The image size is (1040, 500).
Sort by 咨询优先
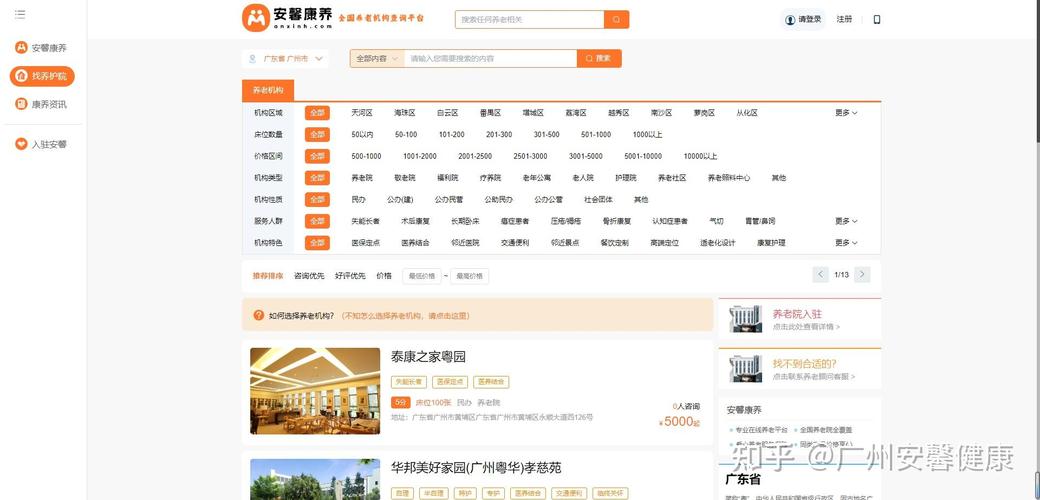(309, 276)
